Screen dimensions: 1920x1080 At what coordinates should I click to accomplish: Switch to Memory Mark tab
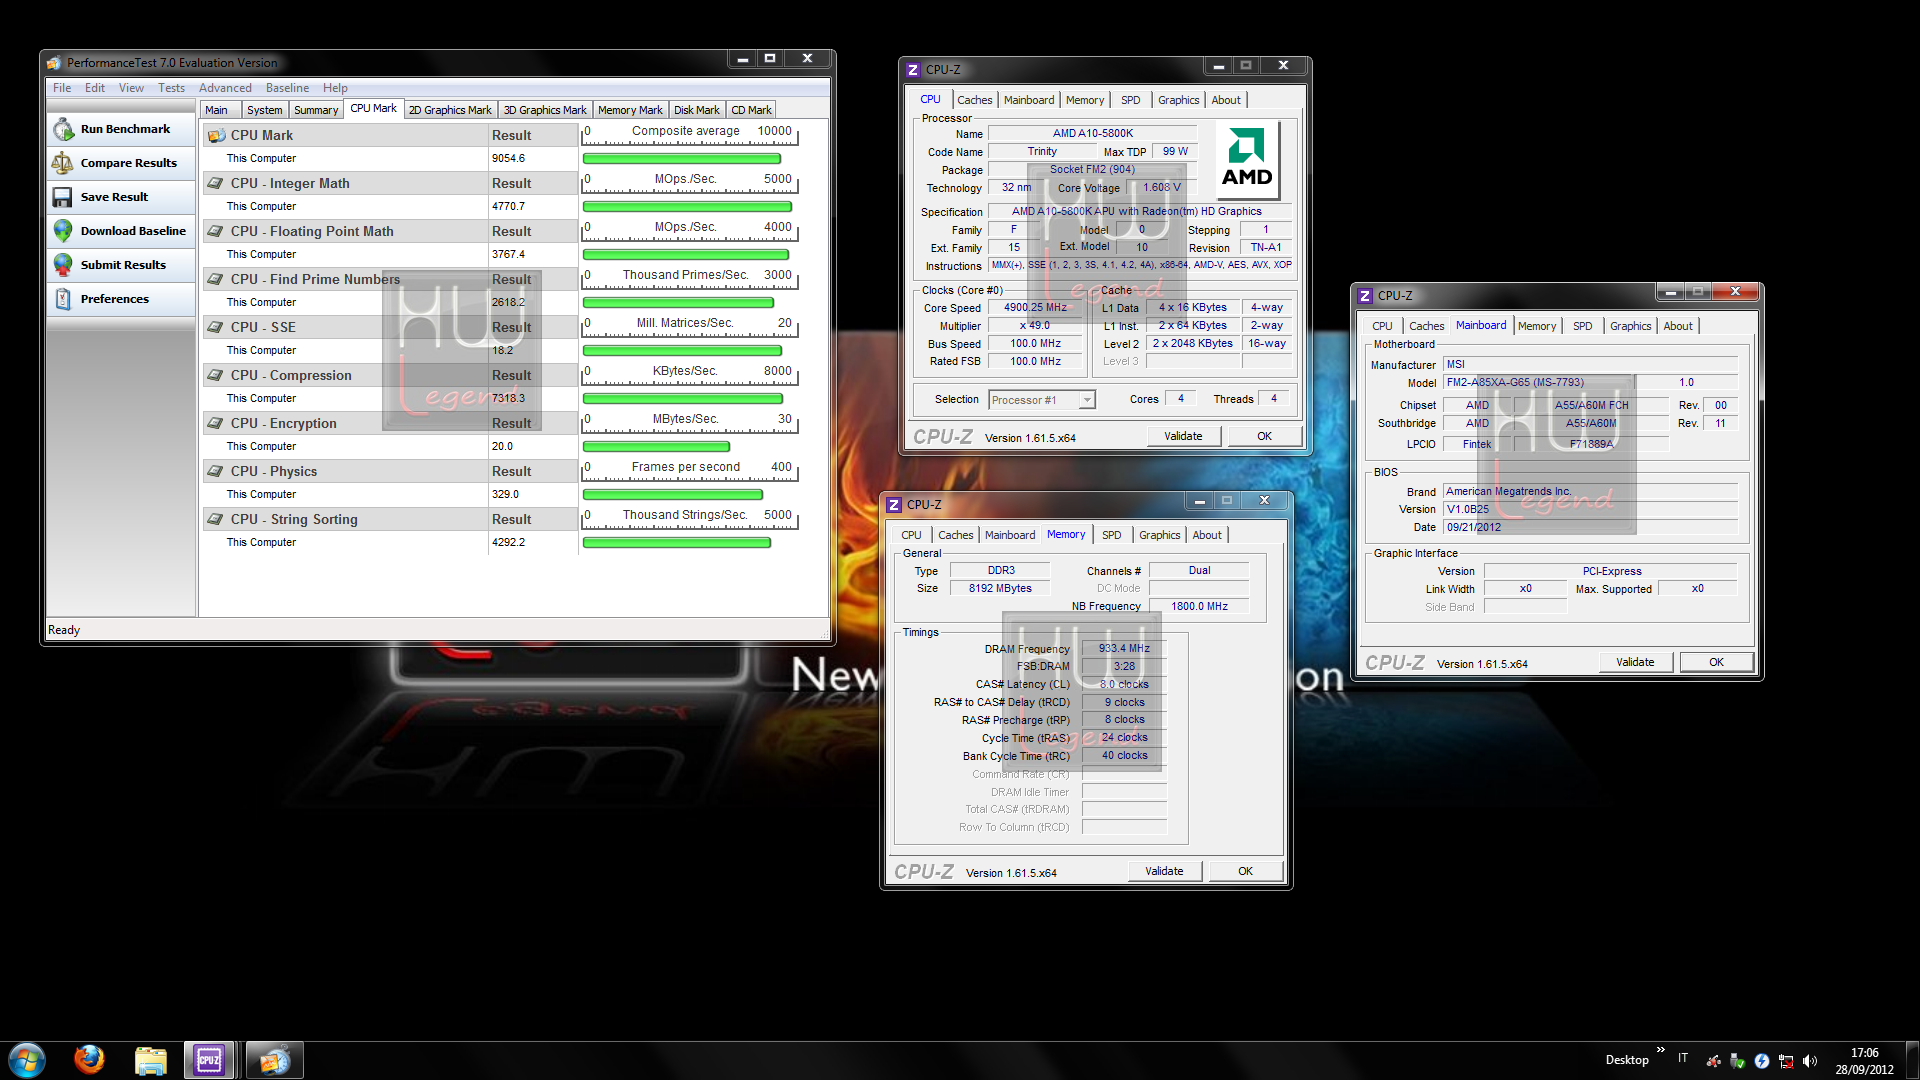pyautogui.click(x=630, y=110)
